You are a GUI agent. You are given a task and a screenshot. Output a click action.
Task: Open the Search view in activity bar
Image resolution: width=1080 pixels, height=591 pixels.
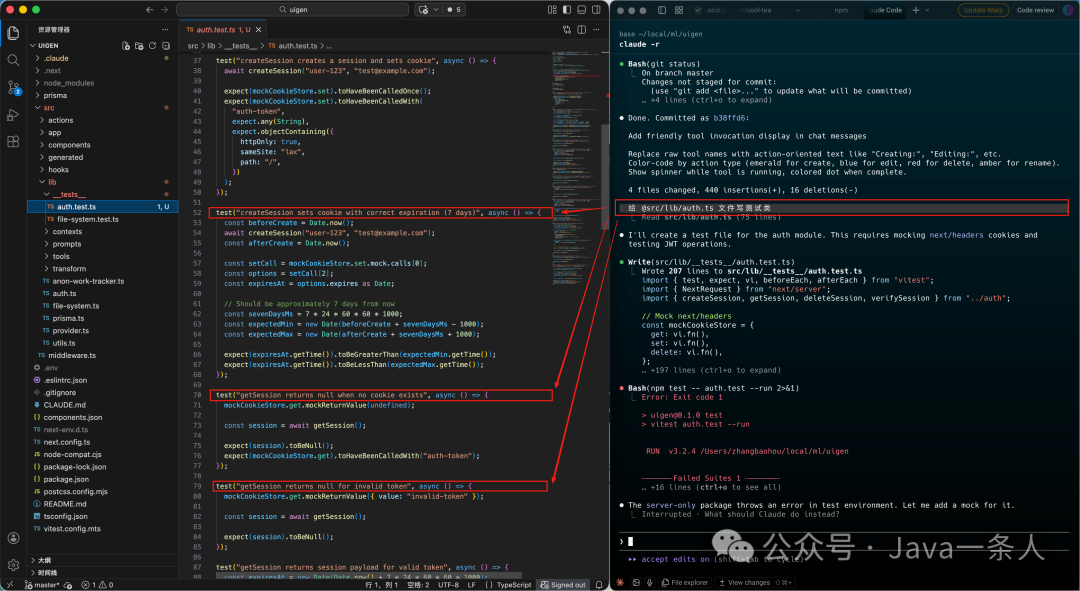point(13,60)
